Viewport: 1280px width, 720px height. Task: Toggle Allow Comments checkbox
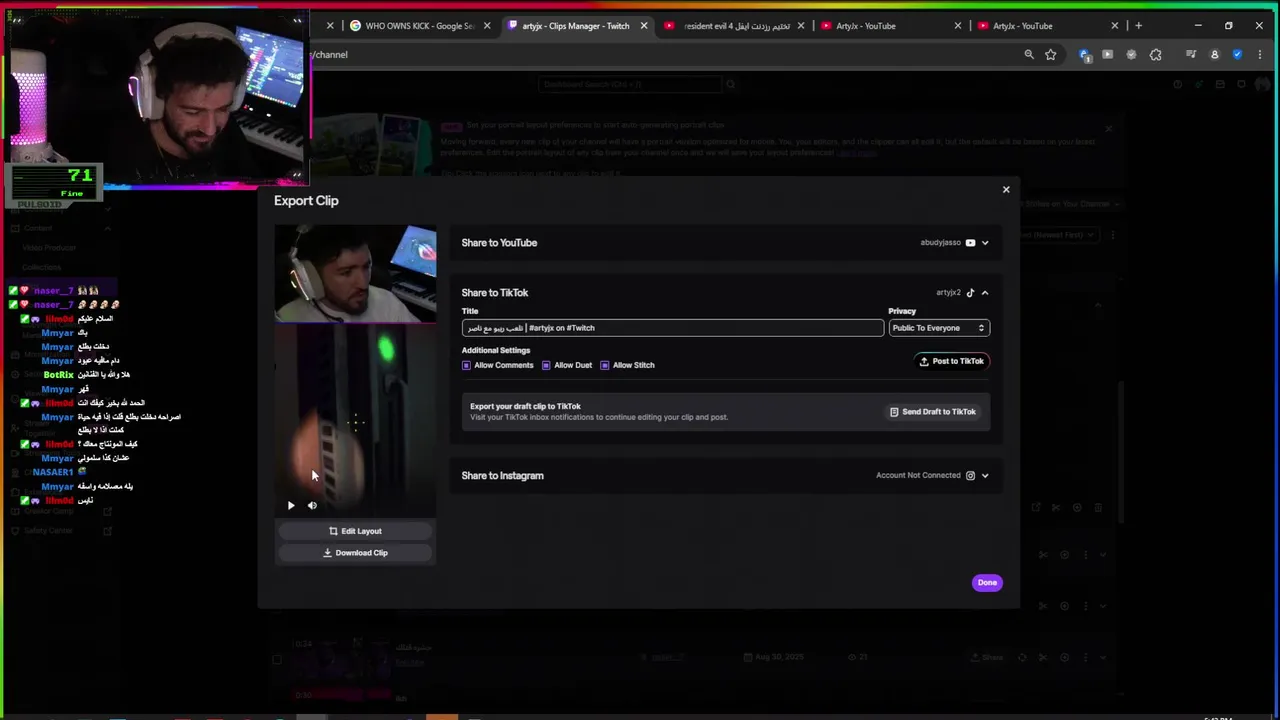point(466,365)
